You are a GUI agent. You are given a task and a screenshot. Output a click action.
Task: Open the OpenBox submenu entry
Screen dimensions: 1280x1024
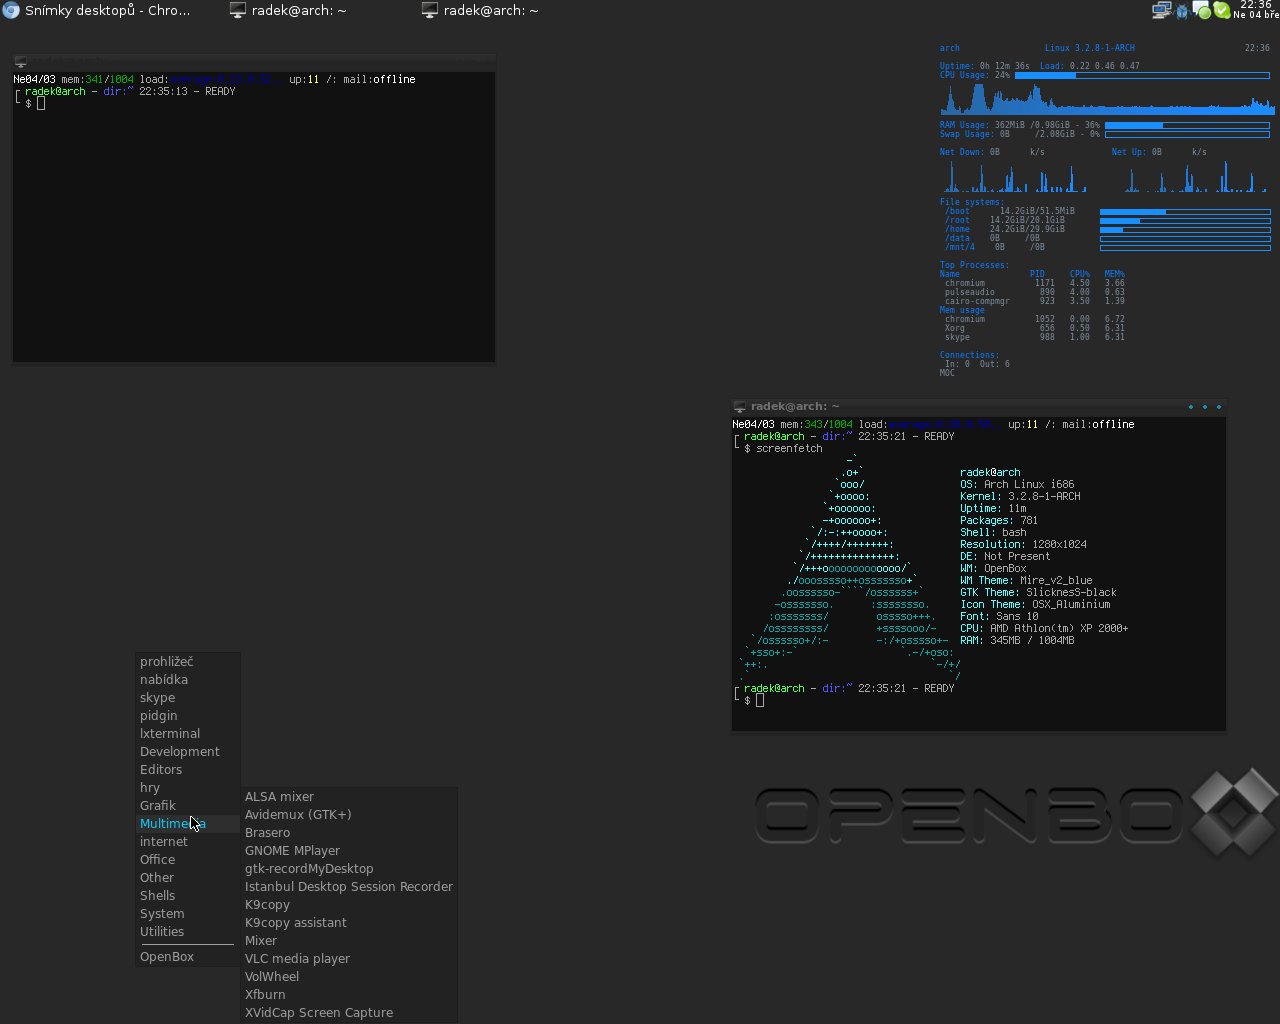[188, 957]
